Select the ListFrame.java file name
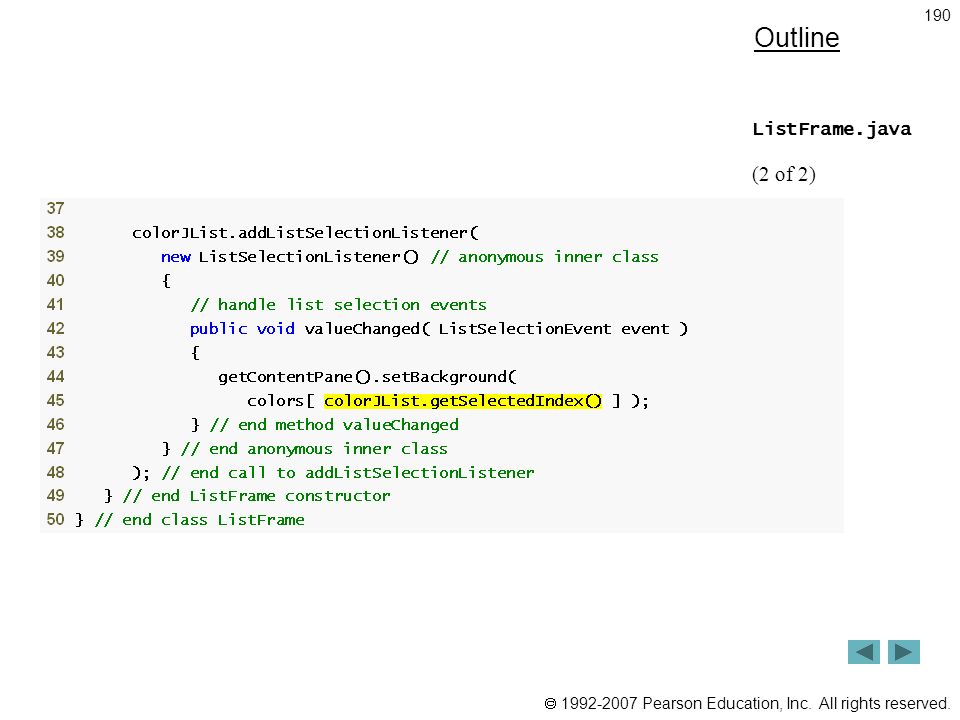 click(x=831, y=129)
